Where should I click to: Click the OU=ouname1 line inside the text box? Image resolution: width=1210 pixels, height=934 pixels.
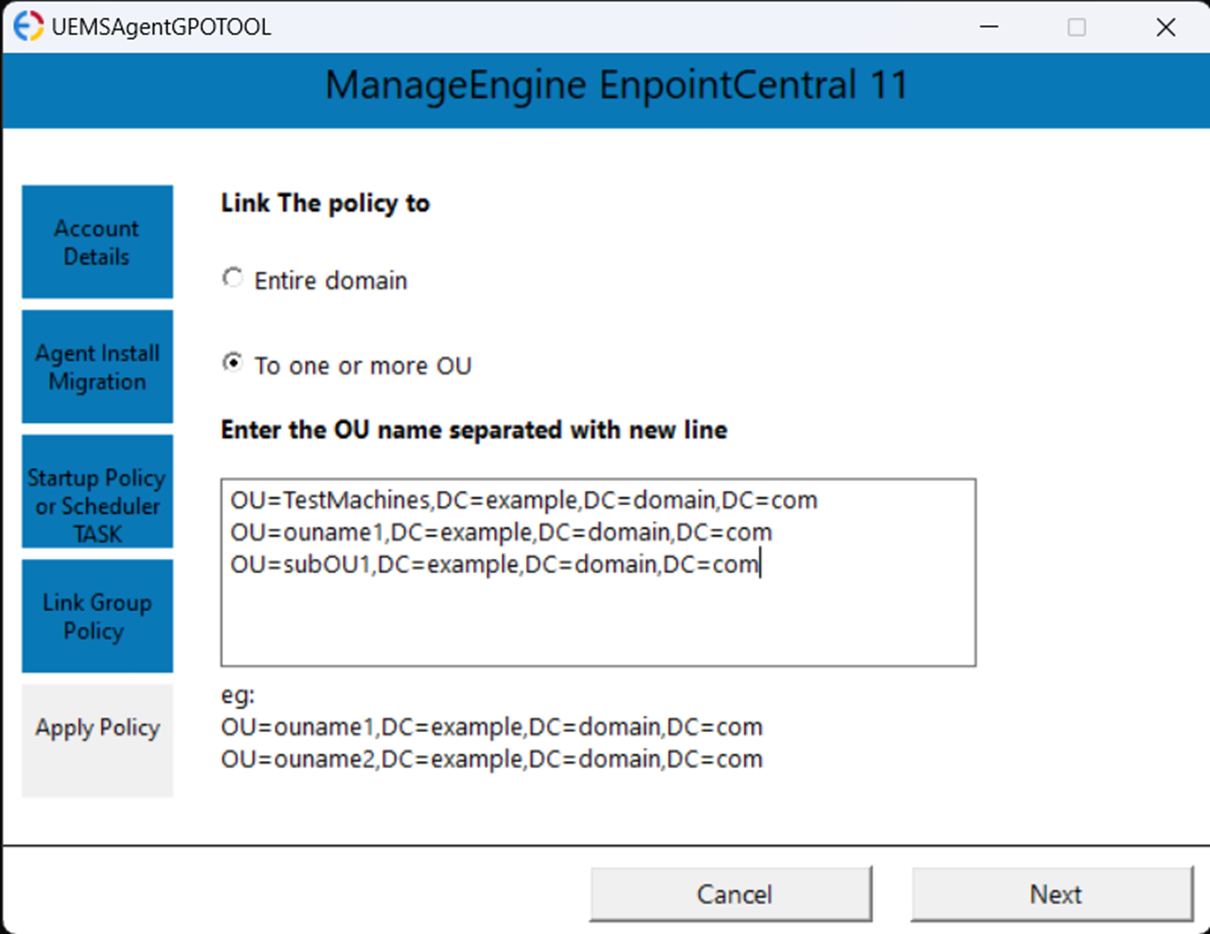(x=501, y=532)
